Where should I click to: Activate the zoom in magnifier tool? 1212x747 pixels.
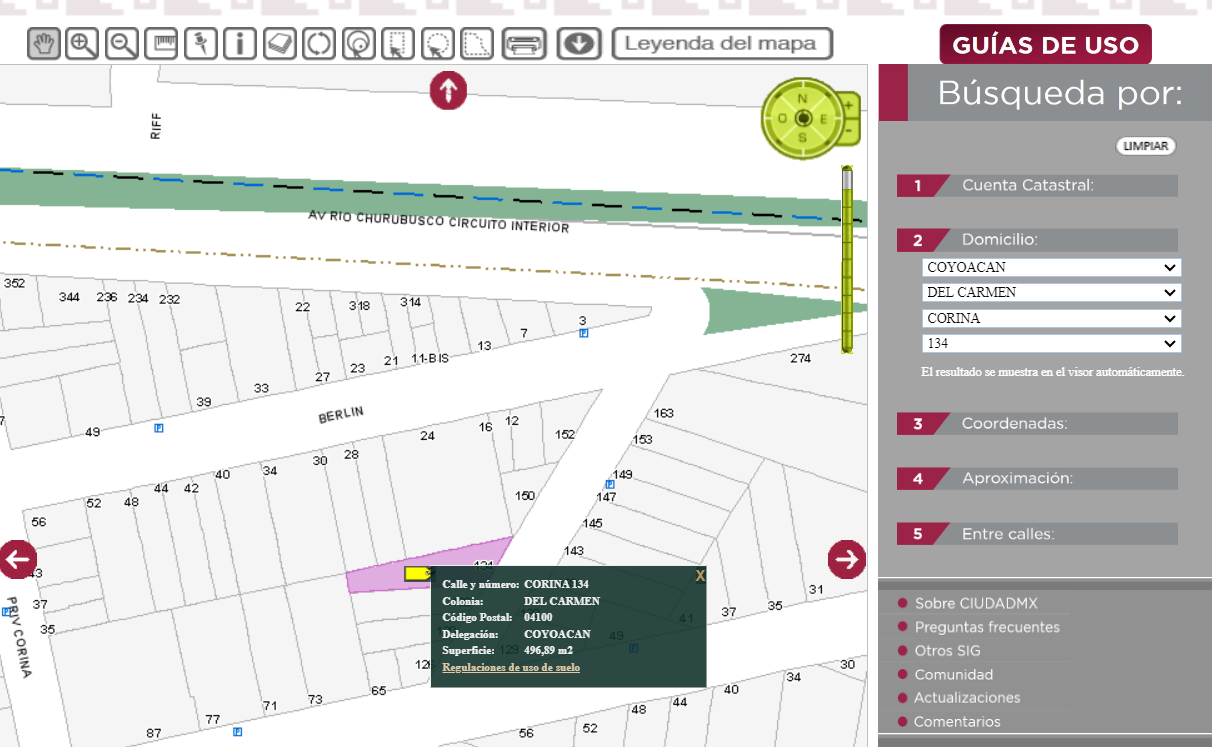(x=83, y=44)
